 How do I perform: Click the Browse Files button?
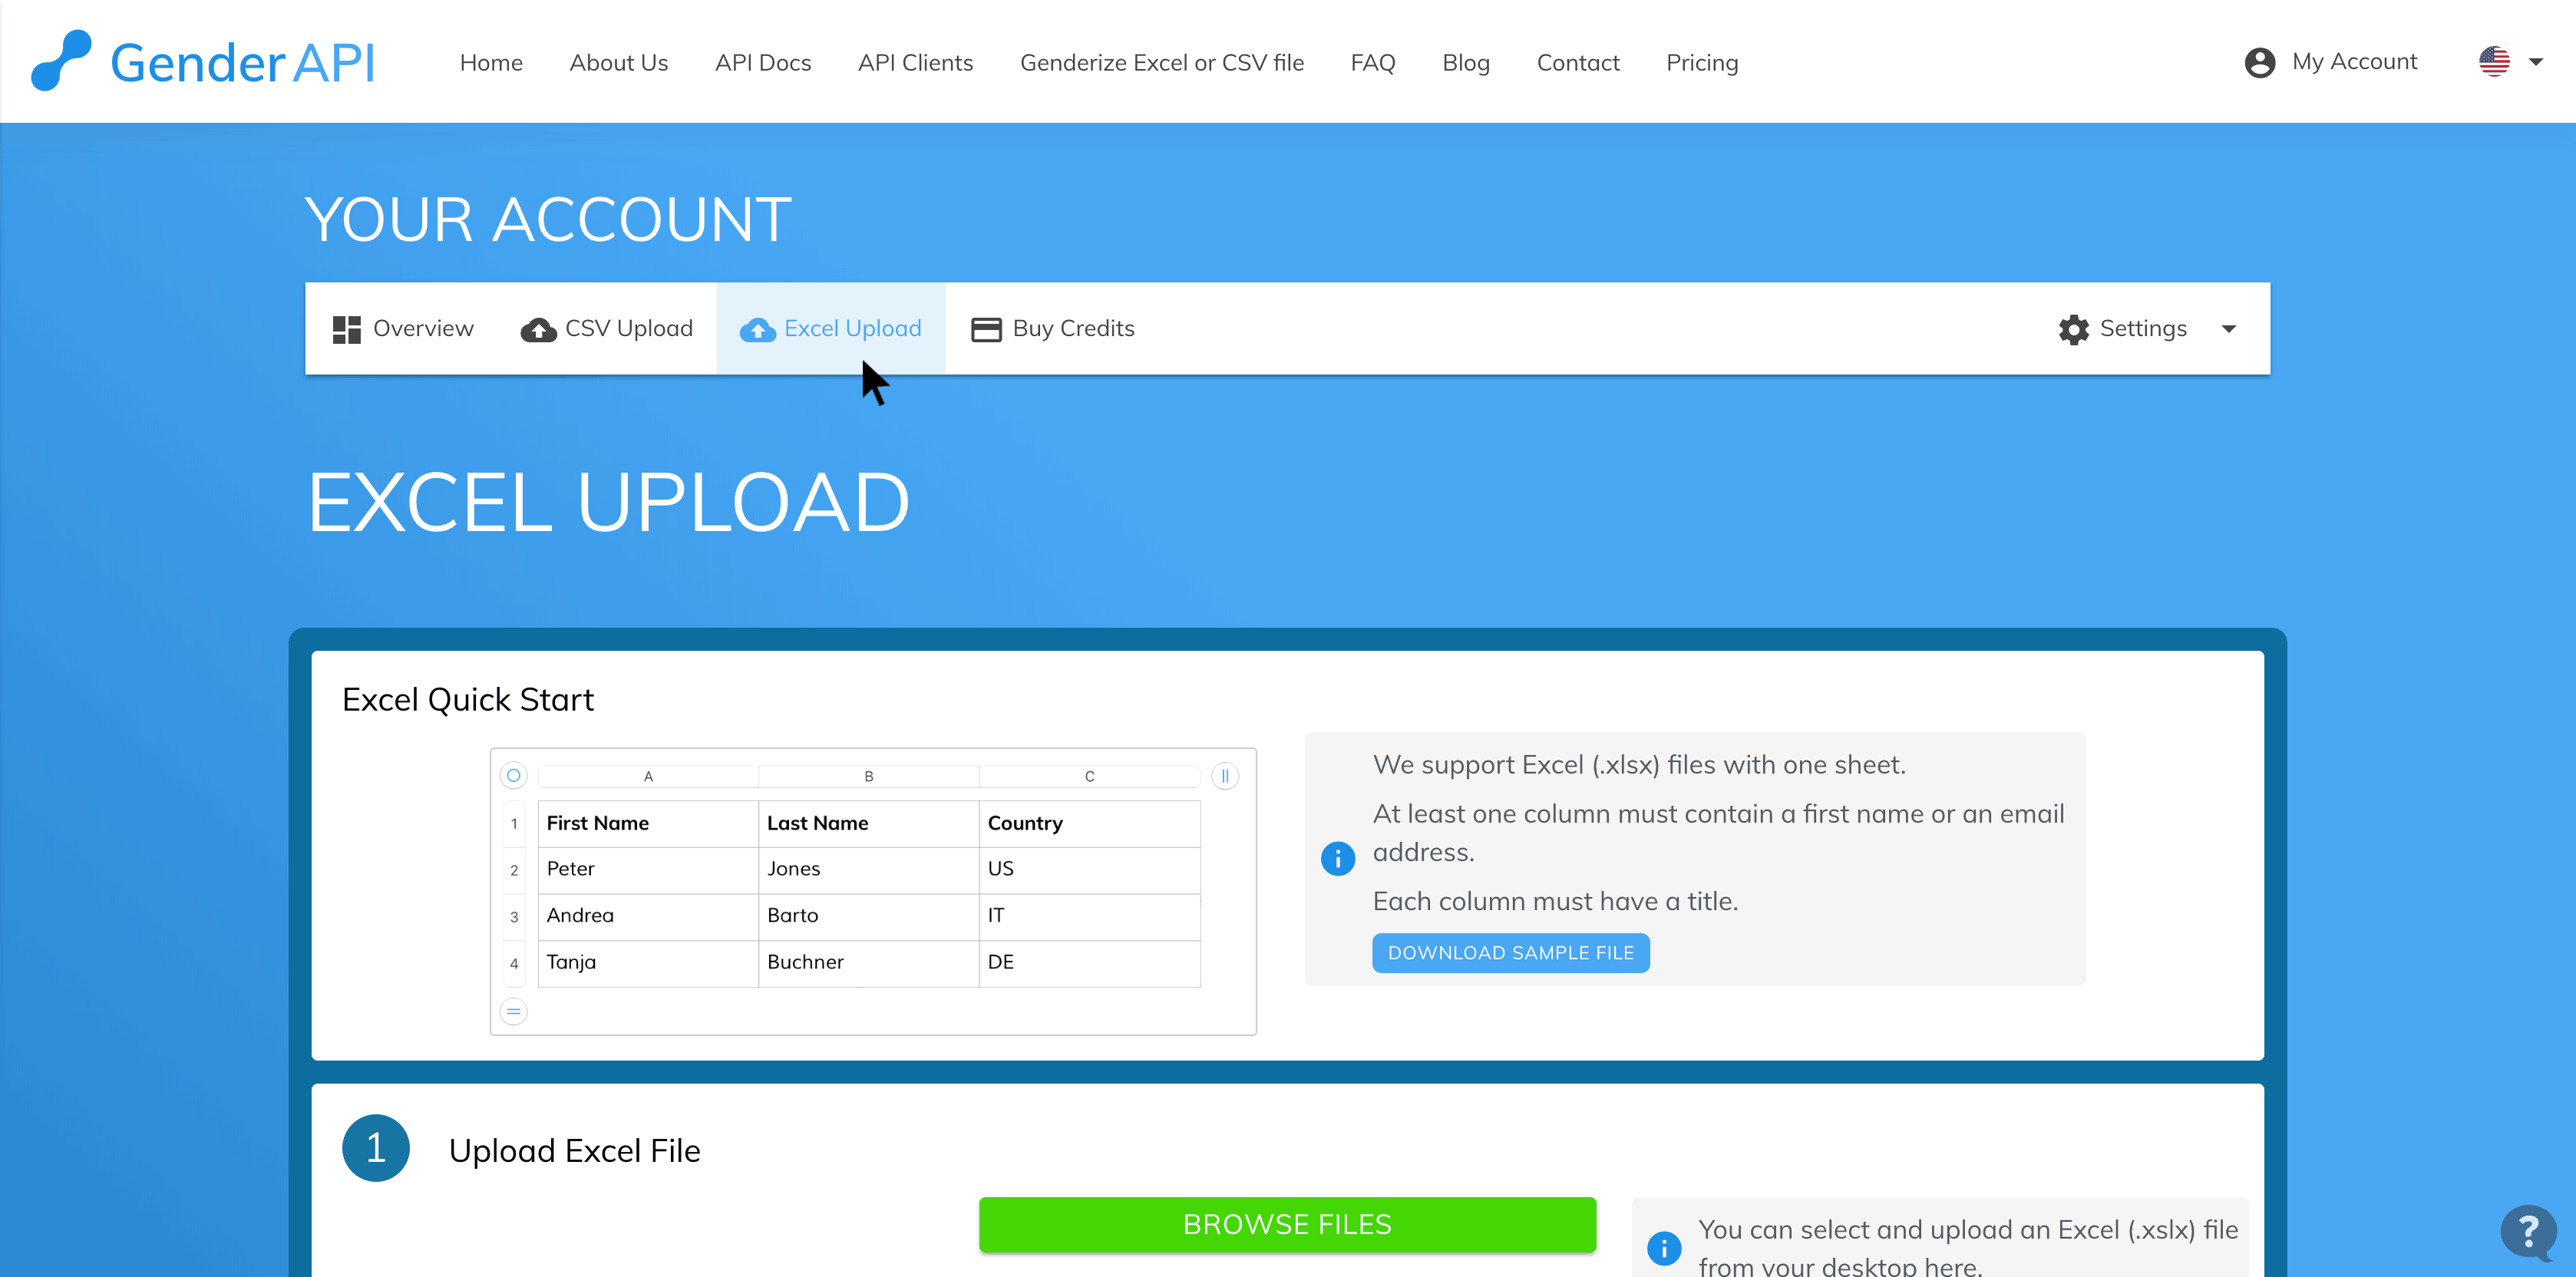(x=1287, y=1224)
